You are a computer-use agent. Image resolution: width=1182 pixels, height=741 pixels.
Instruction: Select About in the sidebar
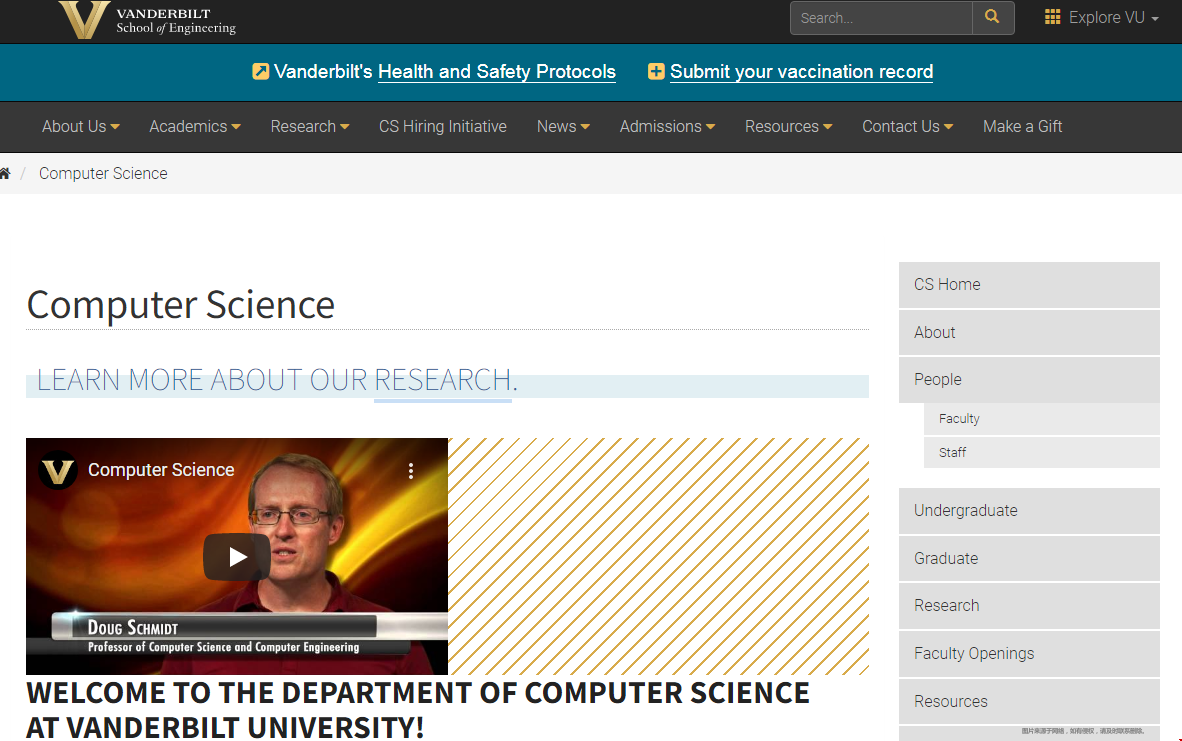tap(1029, 332)
